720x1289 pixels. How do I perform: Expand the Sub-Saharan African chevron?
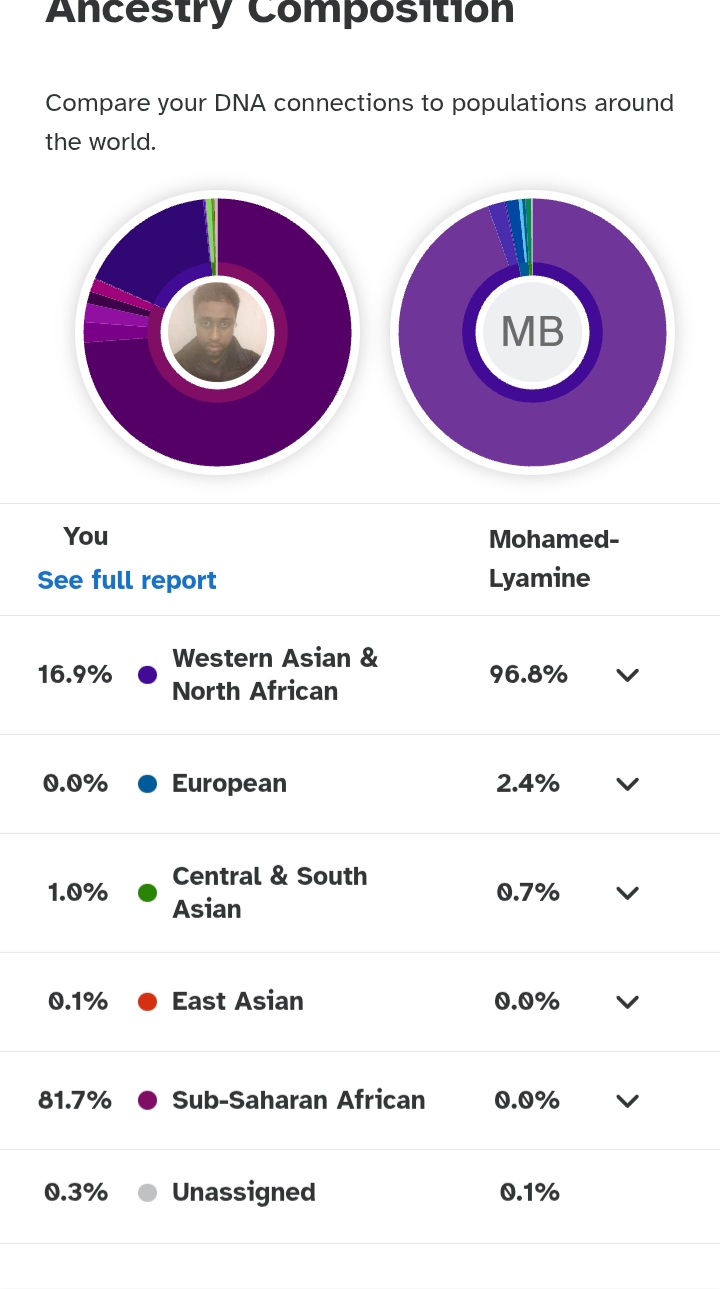627,1101
